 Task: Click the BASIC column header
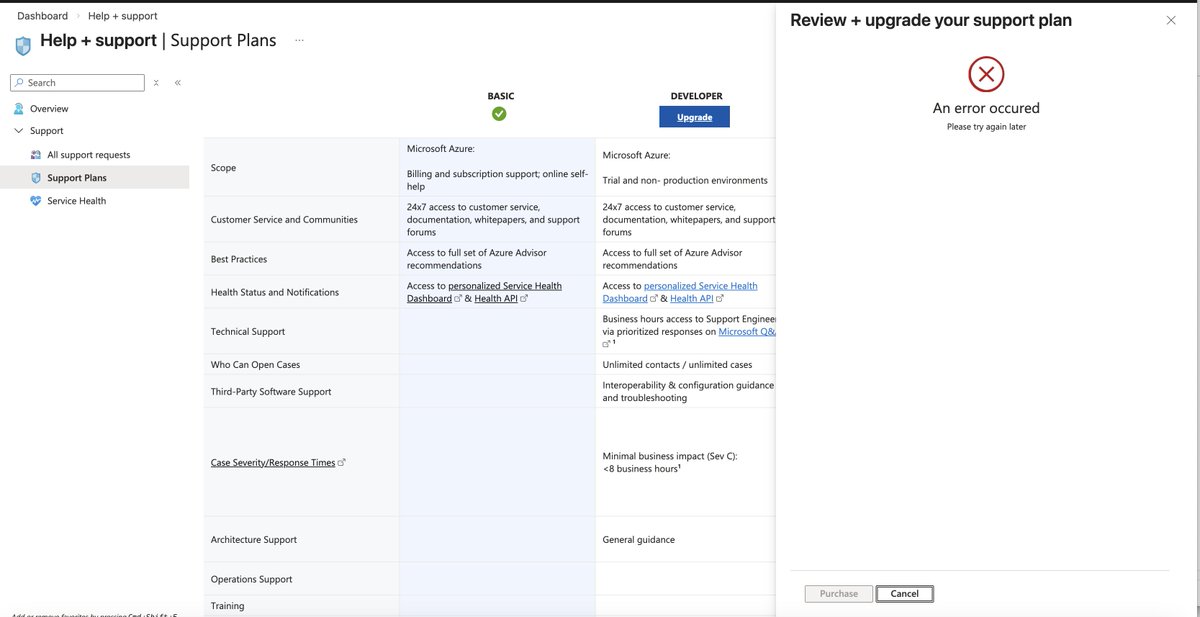tap(501, 96)
